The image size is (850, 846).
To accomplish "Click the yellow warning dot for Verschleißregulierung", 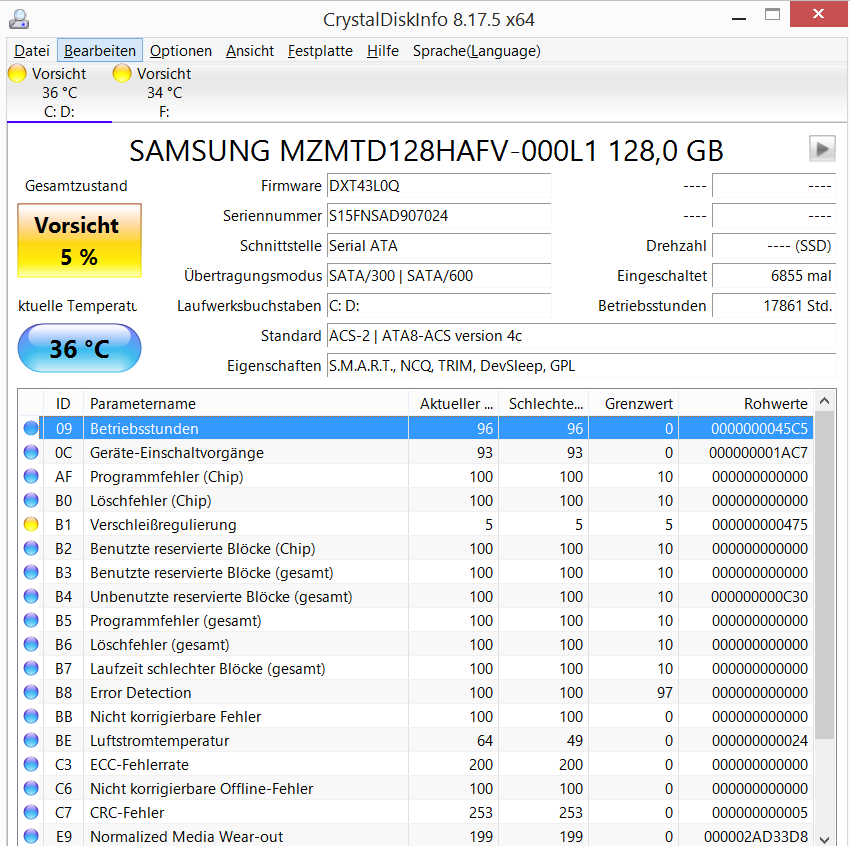I will [x=31, y=524].
